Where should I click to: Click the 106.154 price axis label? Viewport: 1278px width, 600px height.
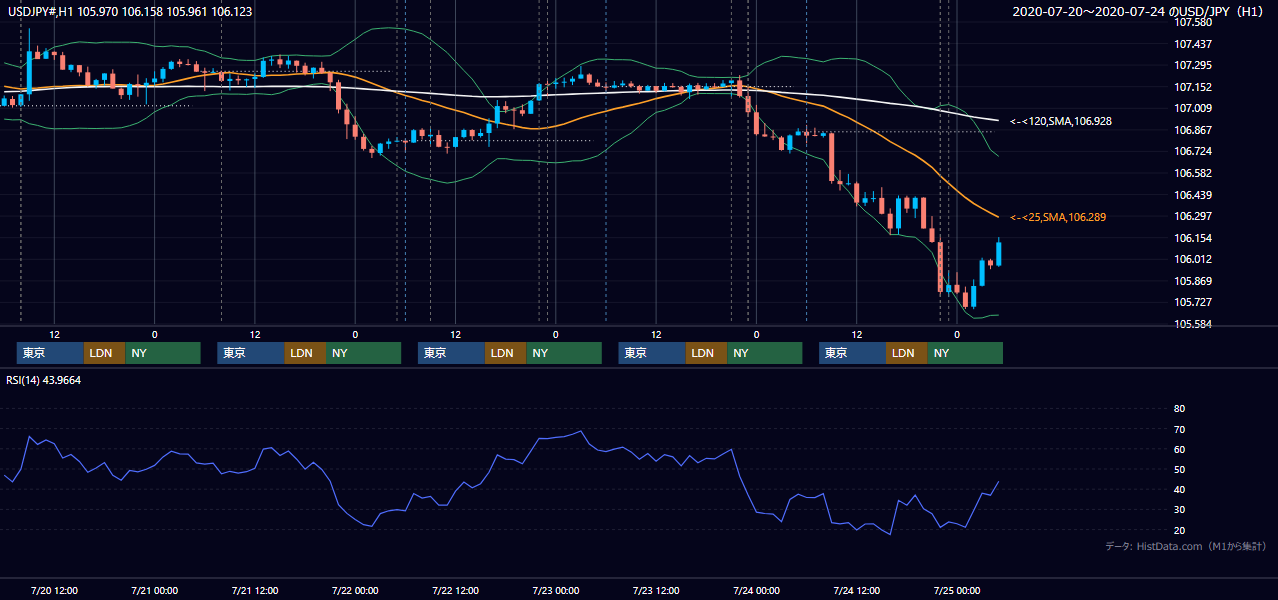pos(1192,238)
